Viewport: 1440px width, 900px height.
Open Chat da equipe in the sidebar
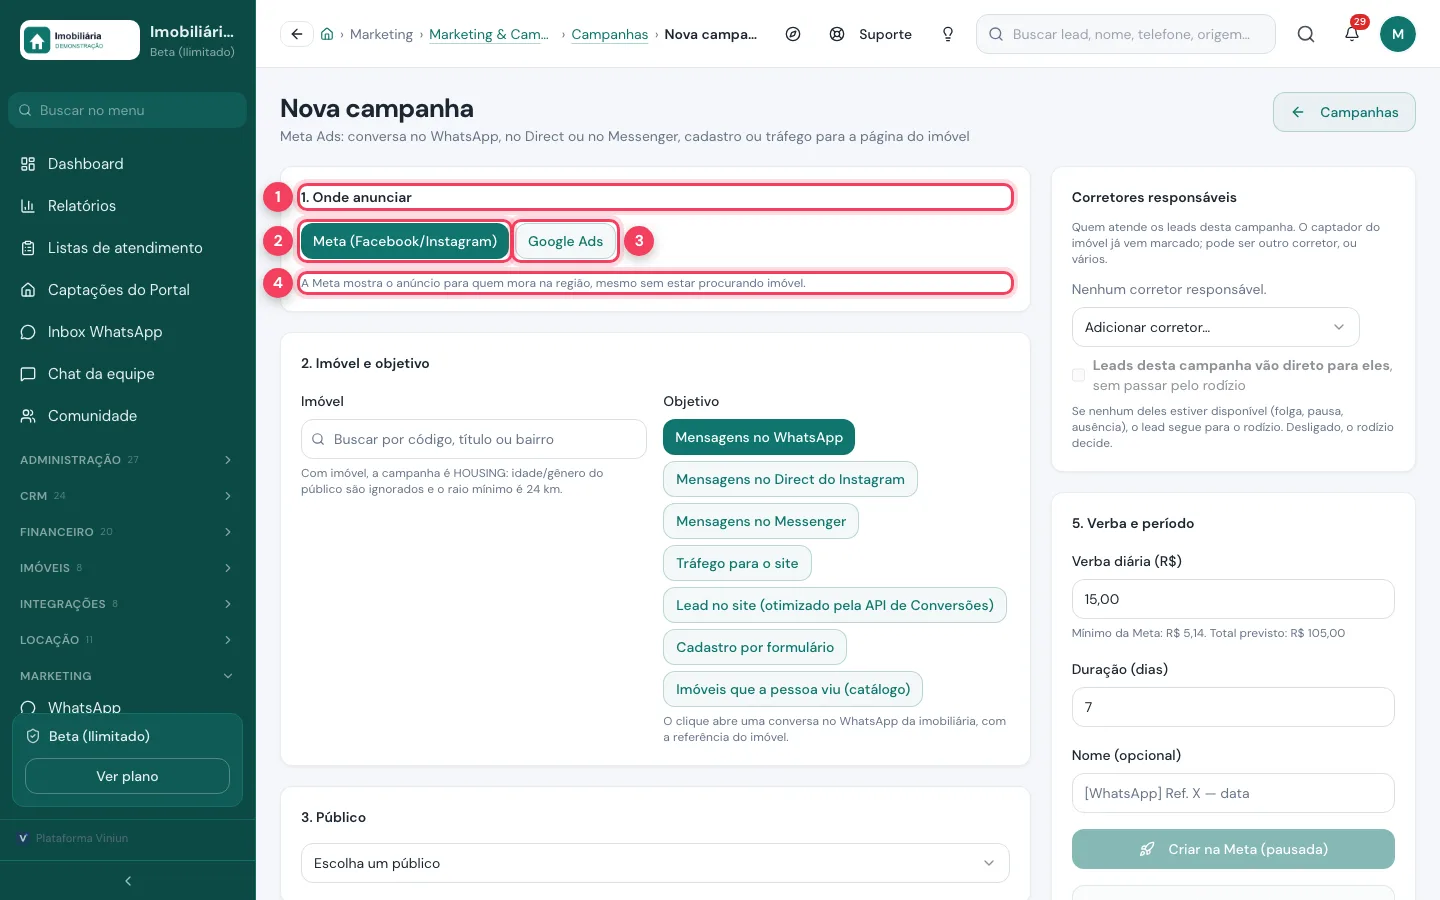(127, 374)
